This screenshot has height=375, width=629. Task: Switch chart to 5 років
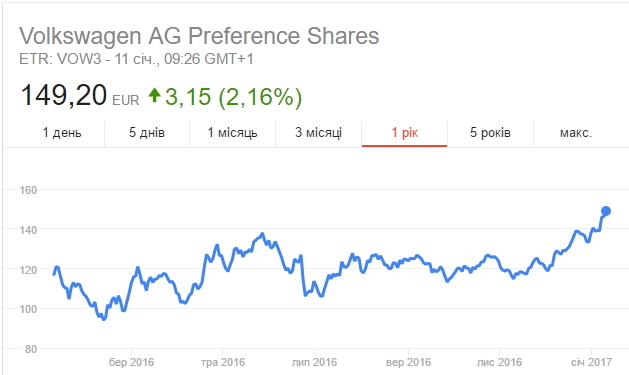coord(490,133)
